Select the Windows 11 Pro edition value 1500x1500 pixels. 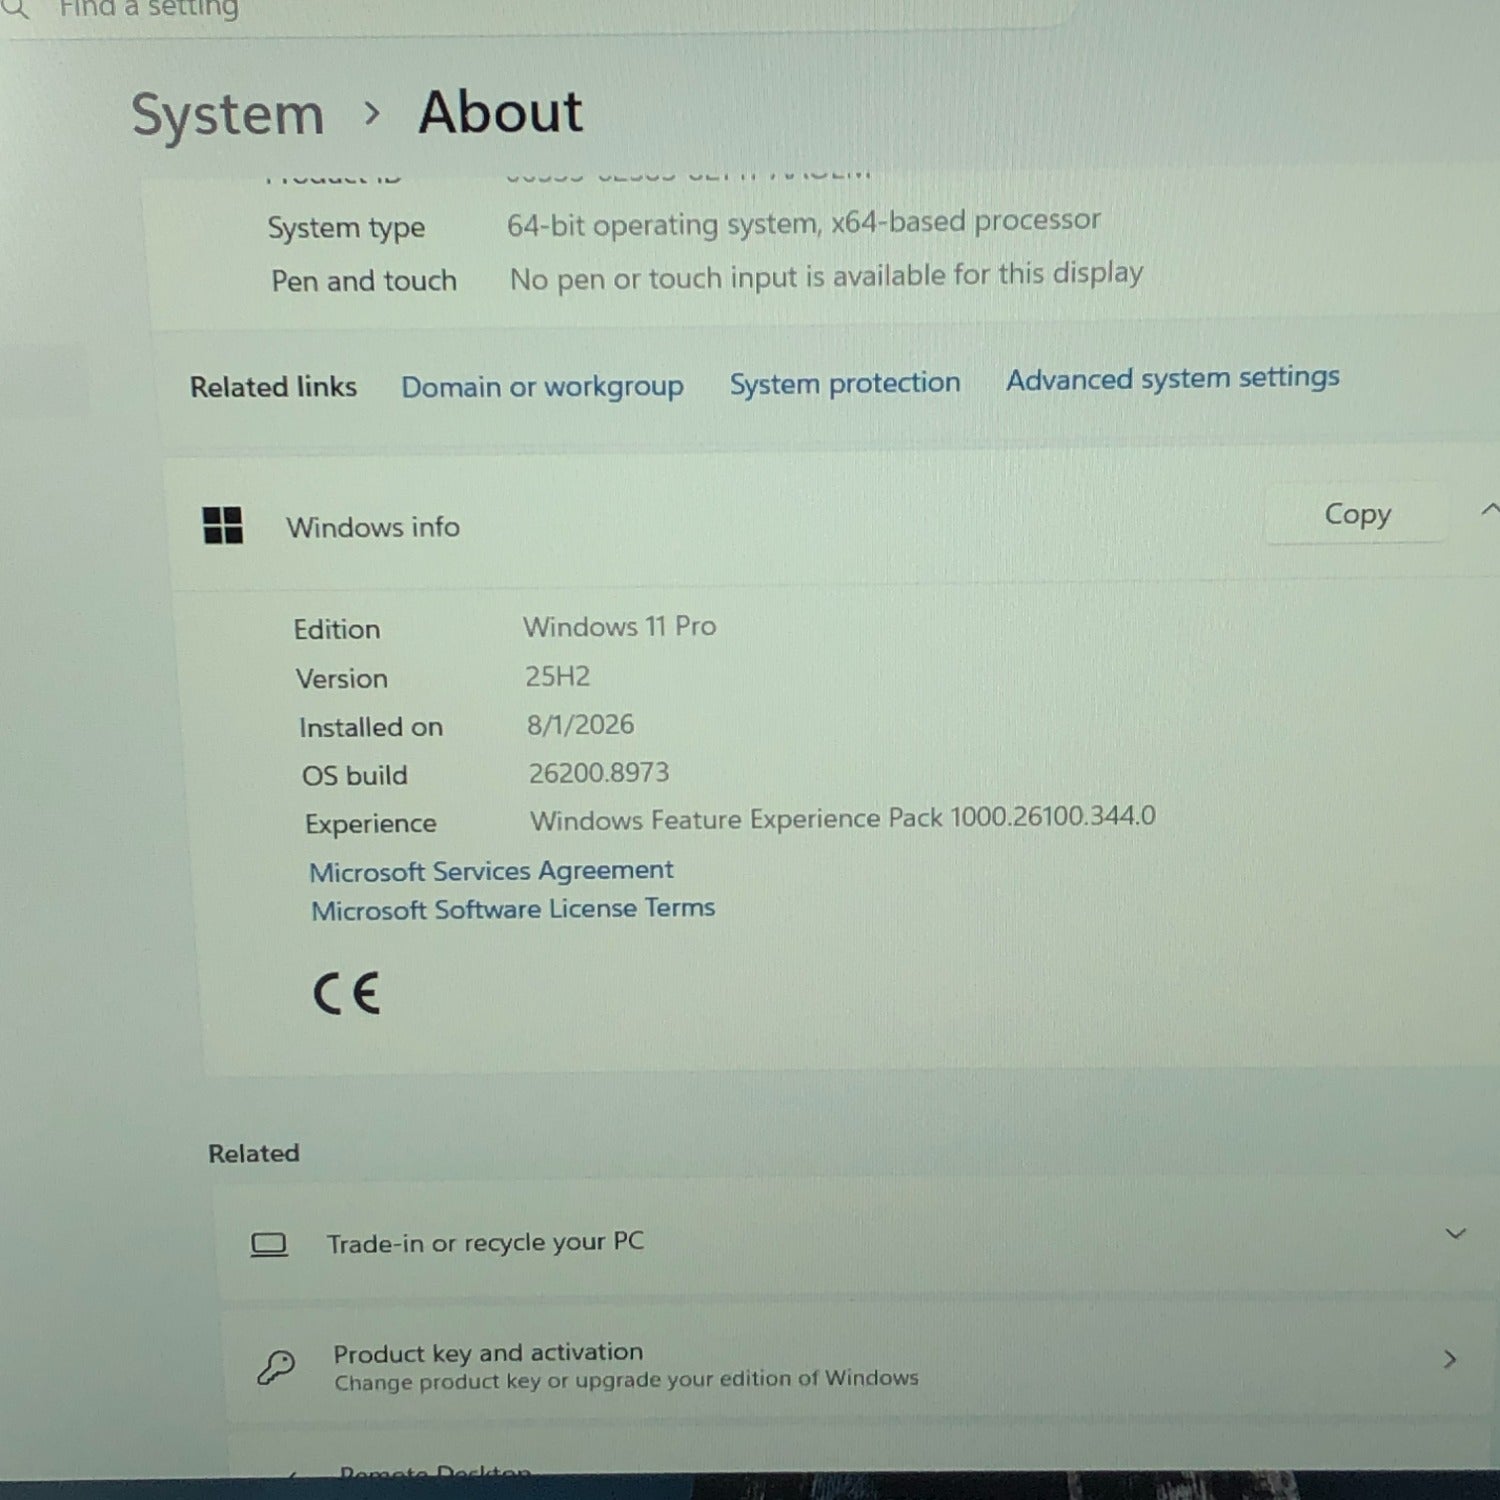619,626
